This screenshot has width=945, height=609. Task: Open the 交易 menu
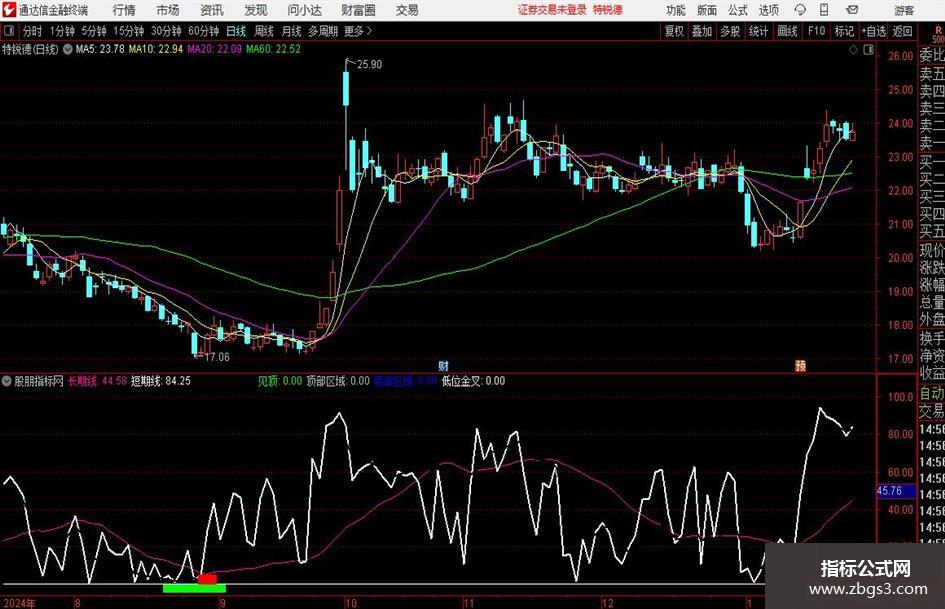pyautogui.click(x=407, y=10)
